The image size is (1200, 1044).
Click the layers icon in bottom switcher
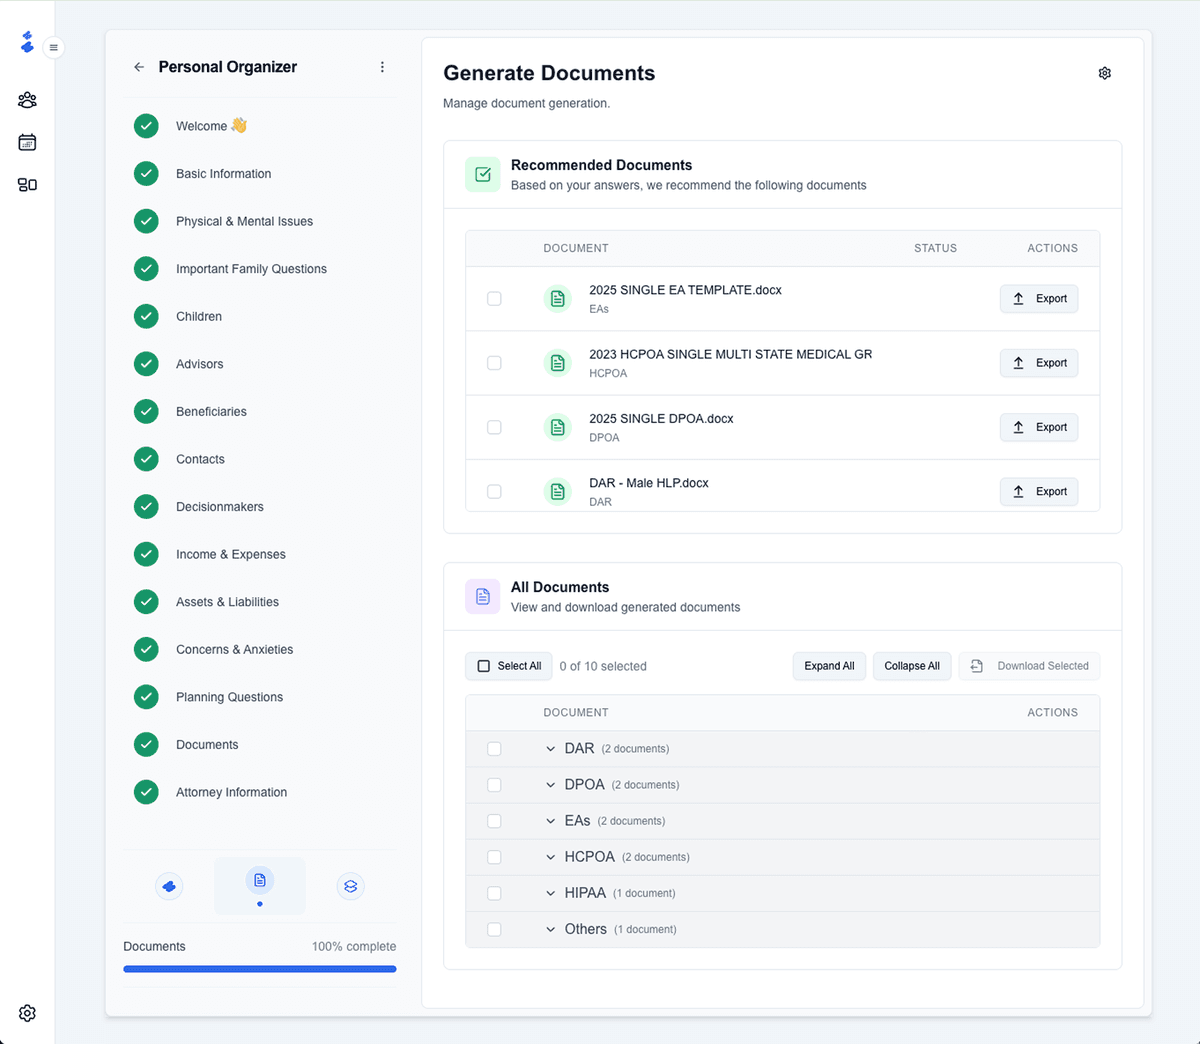350,886
